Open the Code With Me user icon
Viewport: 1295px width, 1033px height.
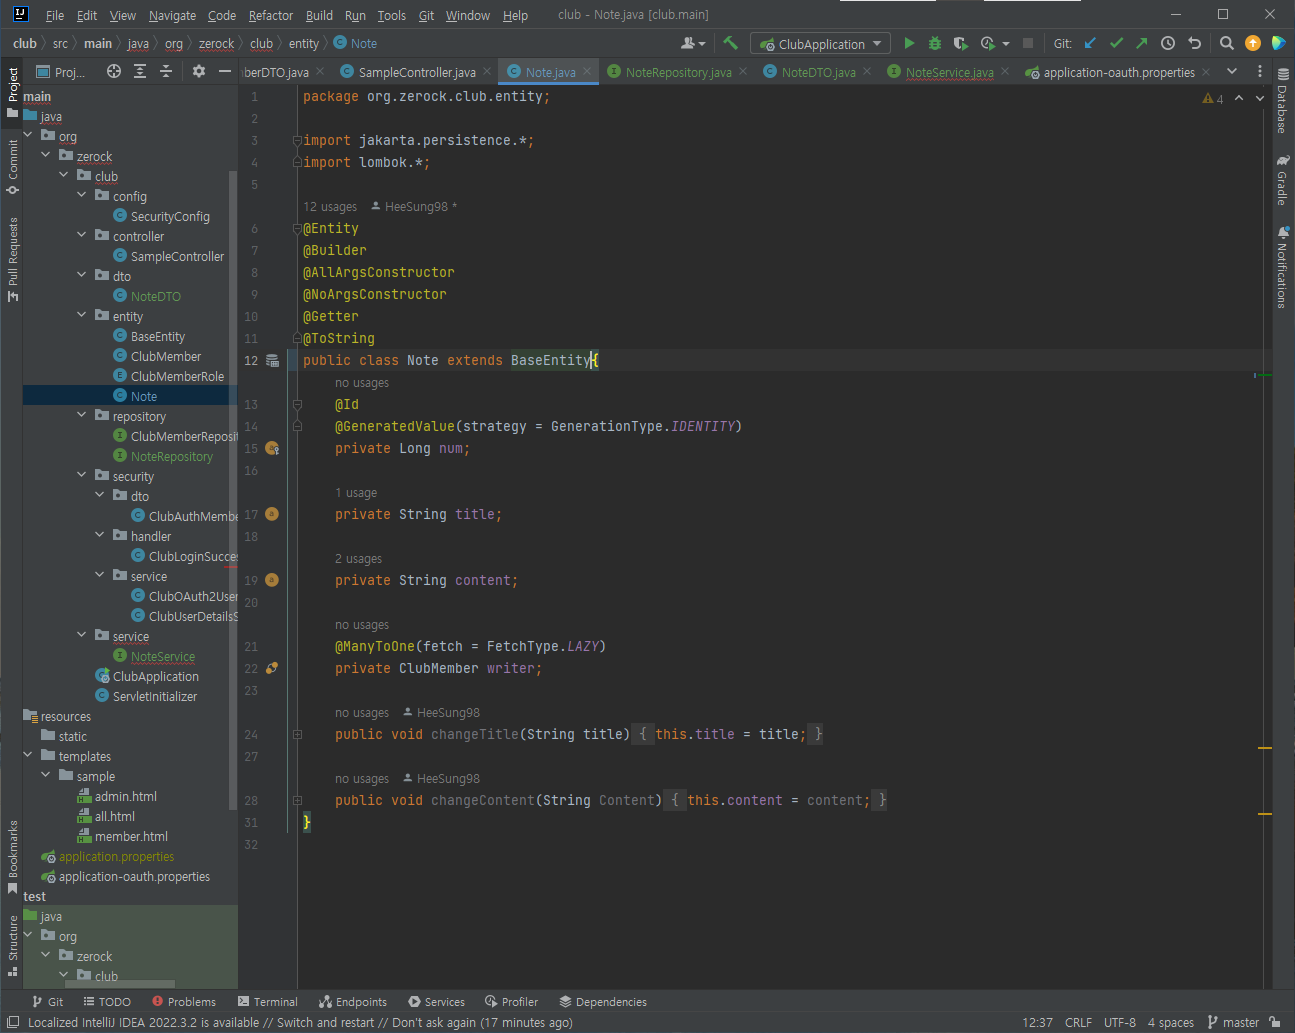click(x=693, y=43)
